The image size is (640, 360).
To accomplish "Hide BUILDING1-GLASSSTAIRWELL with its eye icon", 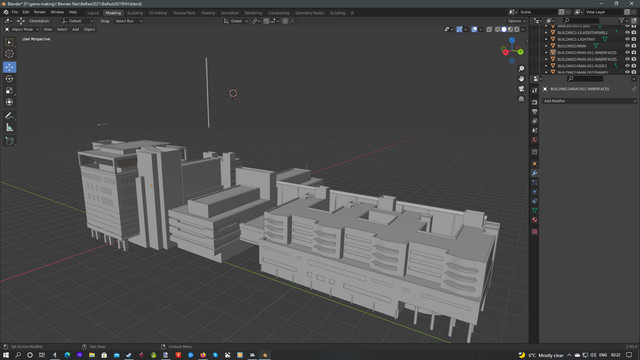I will click(x=627, y=33).
